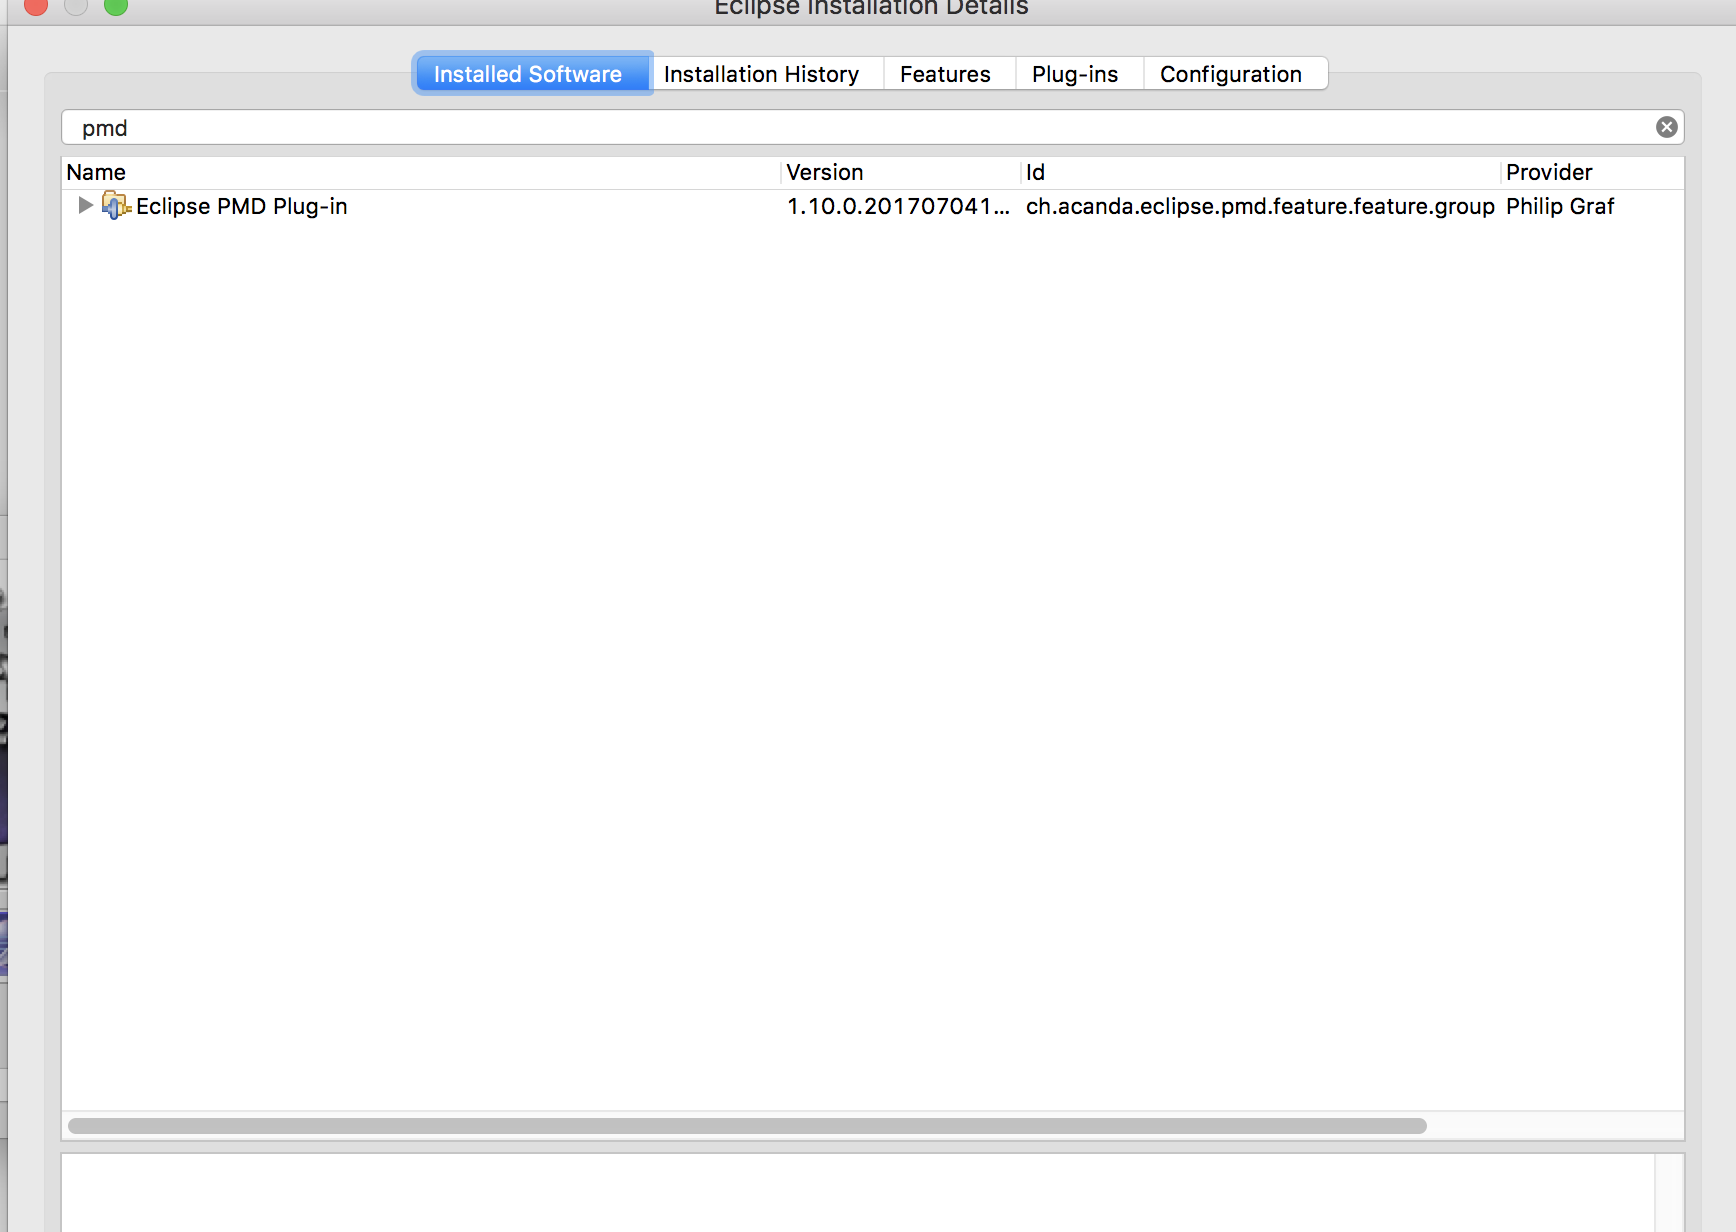Clear the pmd search query via the x icon
1736x1232 pixels.
coord(1666,127)
